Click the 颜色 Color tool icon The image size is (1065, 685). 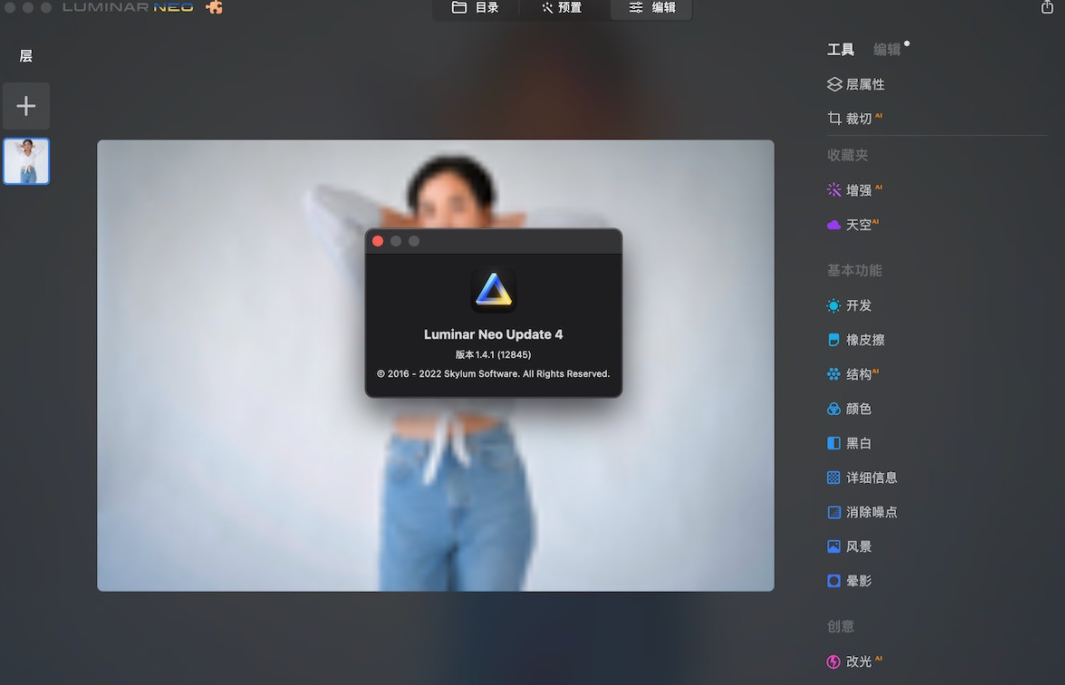(x=833, y=409)
